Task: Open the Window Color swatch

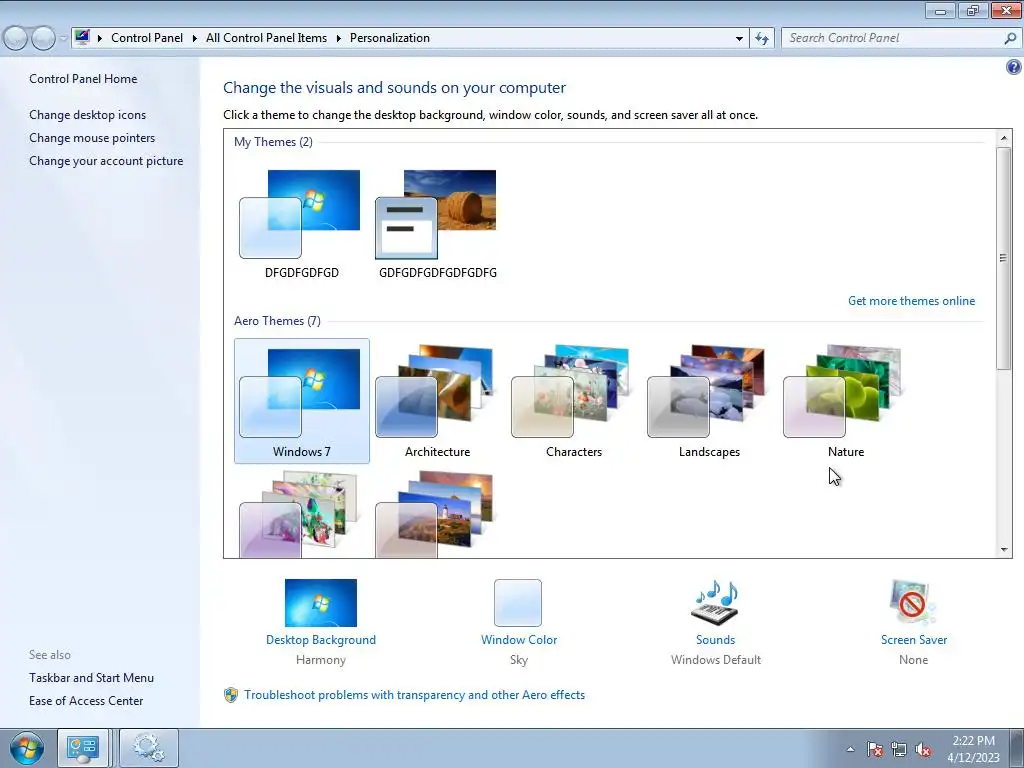Action: (x=518, y=603)
